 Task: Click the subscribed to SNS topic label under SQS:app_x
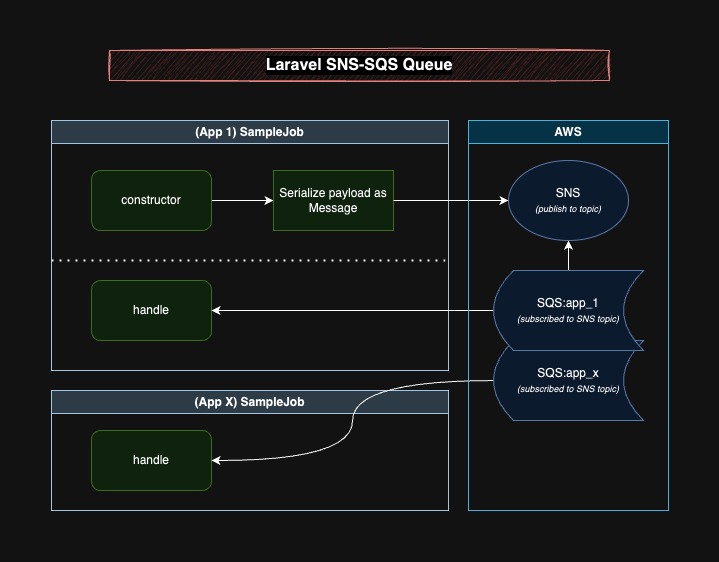pos(568,389)
